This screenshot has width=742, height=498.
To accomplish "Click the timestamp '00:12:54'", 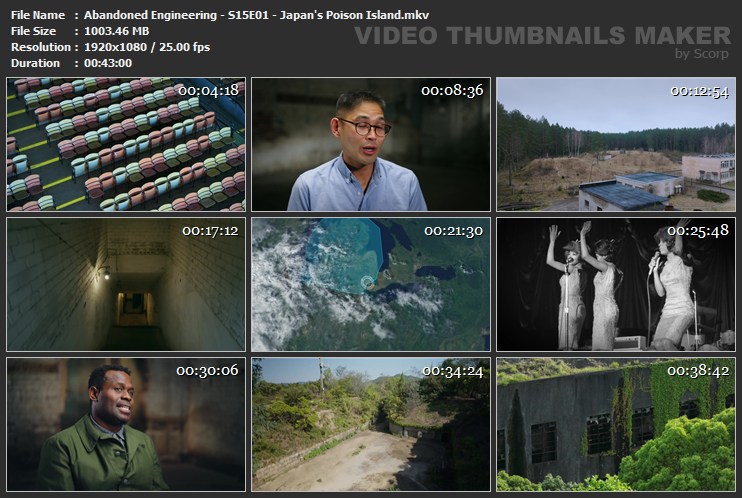I will click(x=699, y=91).
